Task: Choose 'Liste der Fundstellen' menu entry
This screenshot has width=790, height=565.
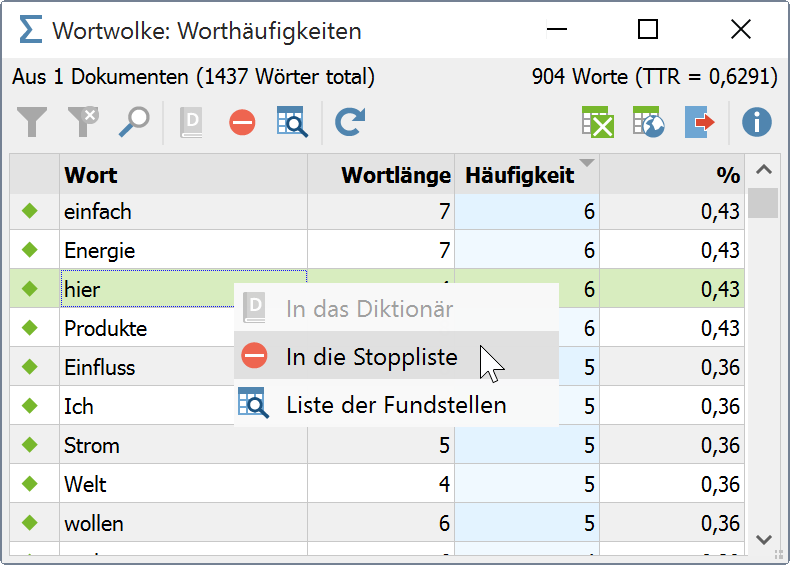Action: tap(397, 404)
